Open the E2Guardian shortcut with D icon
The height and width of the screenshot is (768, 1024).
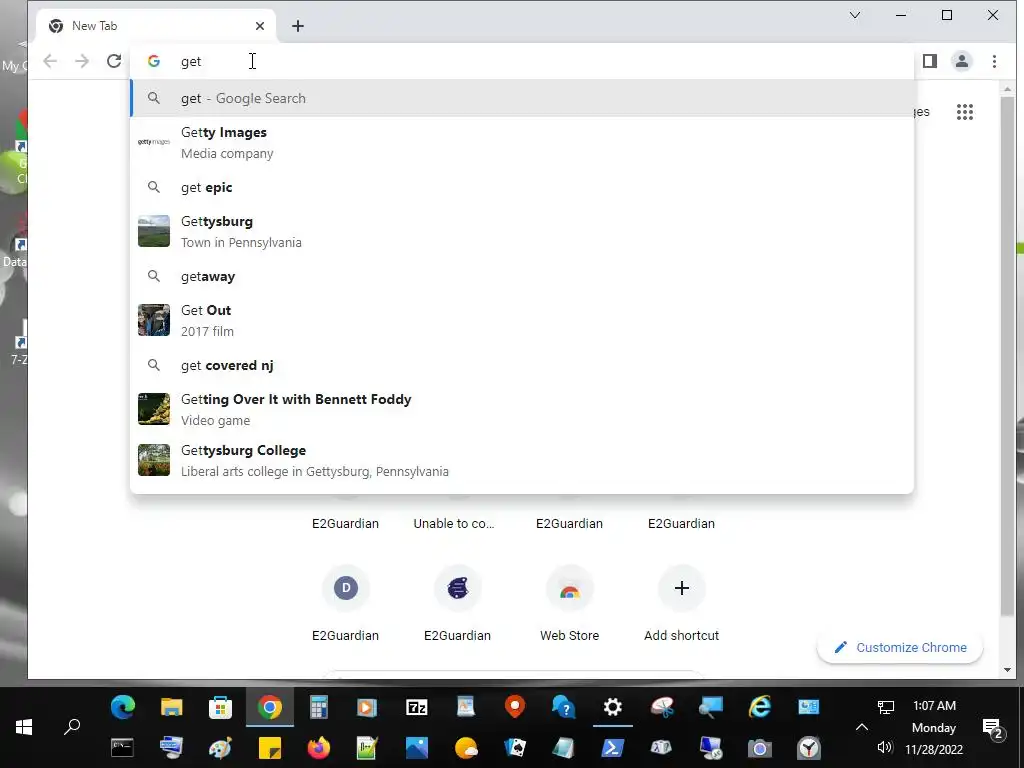click(x=345, y=603)
